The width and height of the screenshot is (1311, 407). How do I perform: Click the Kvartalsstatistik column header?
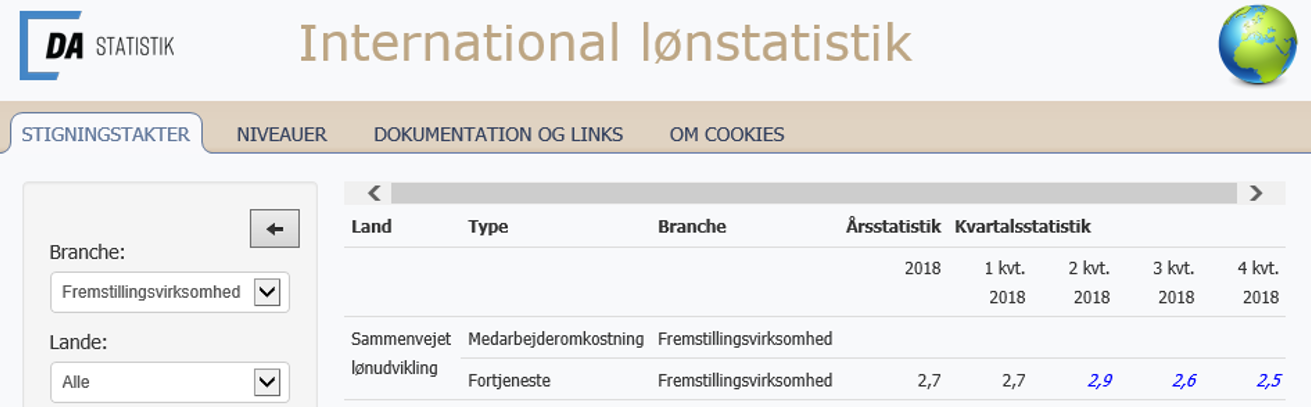pyautogui.click(x=1022, y=227)
